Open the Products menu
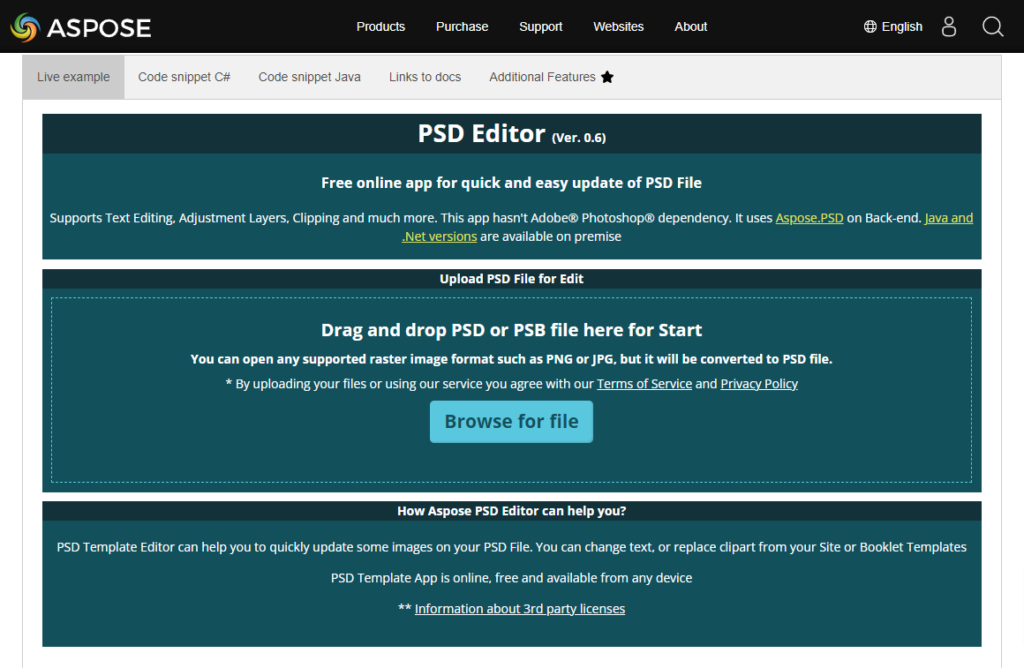Screen dimensions: 1024x668 click(380, 27)
